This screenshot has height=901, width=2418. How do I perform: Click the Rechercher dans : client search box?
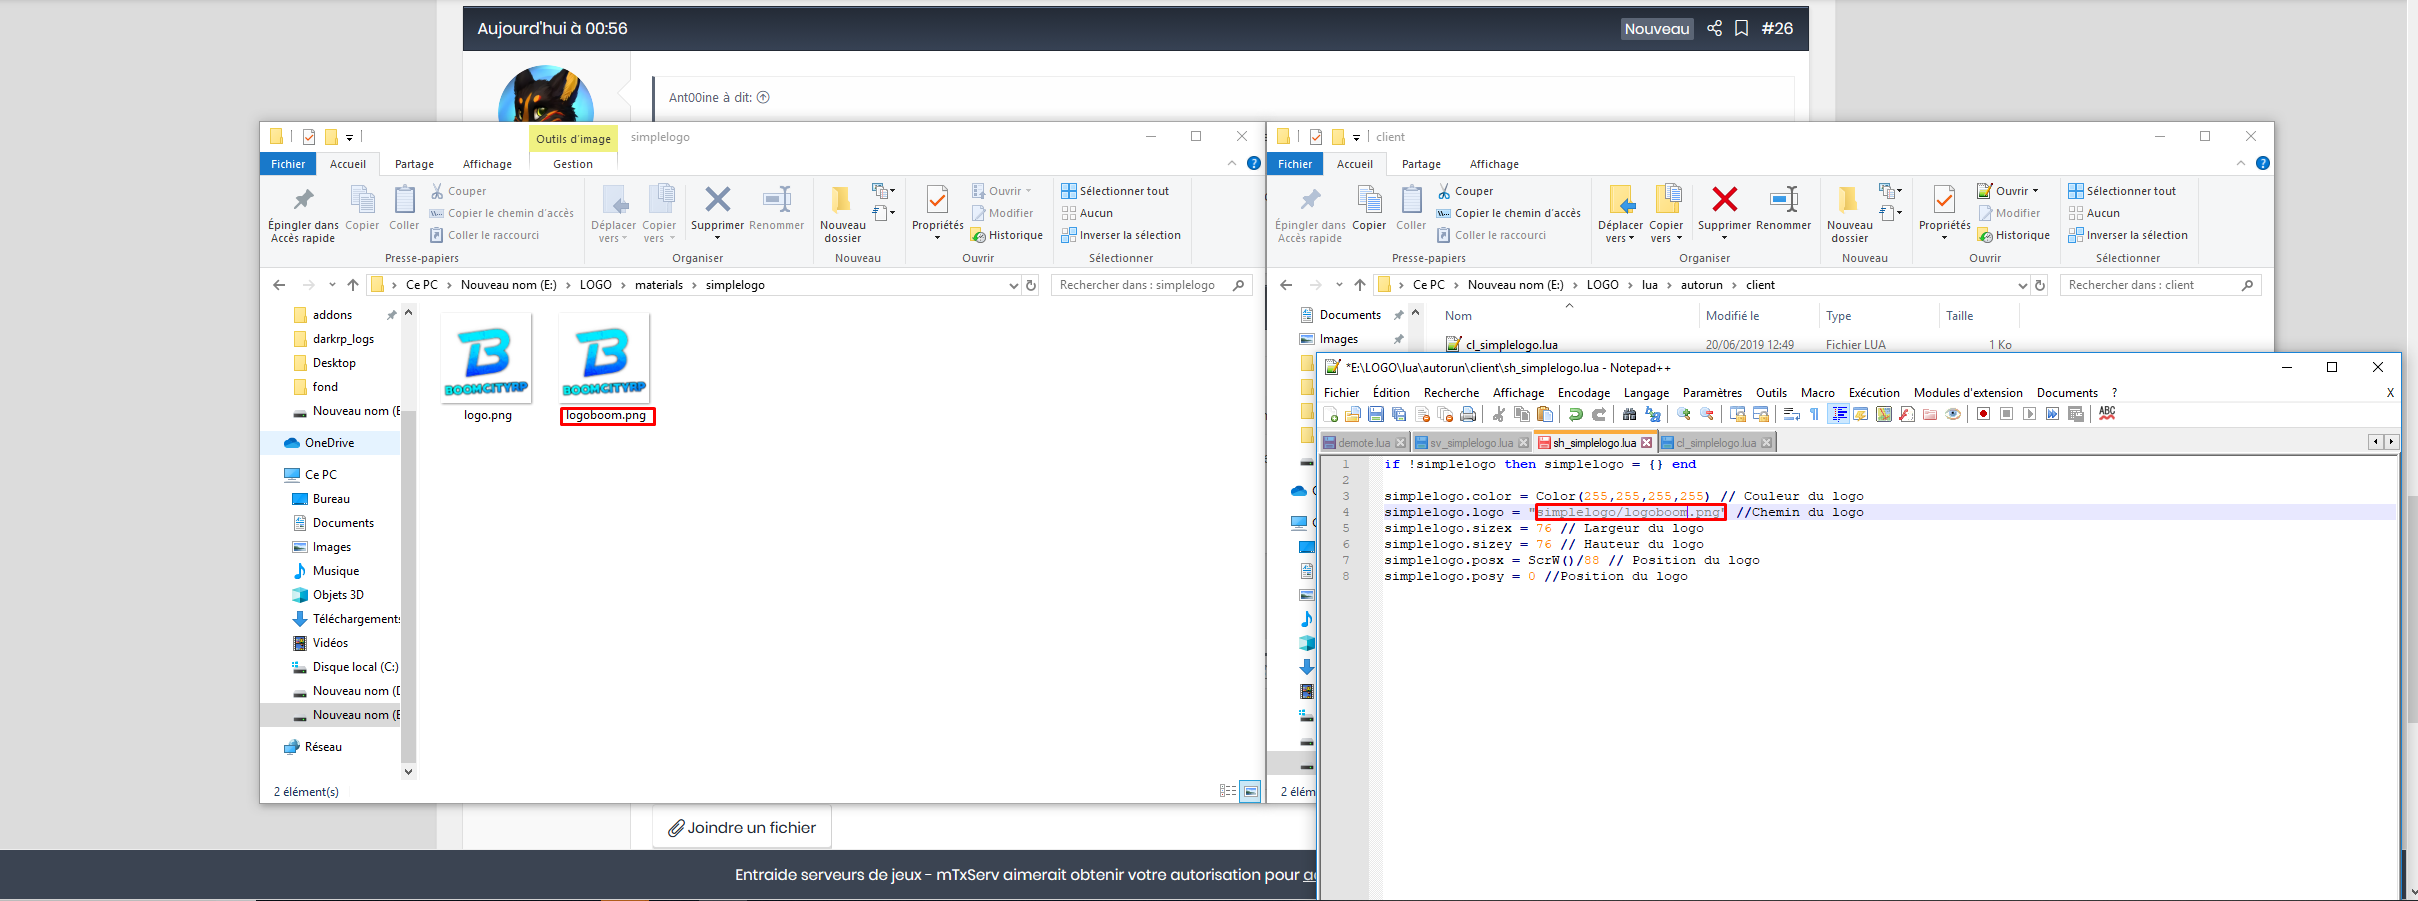2160,285
